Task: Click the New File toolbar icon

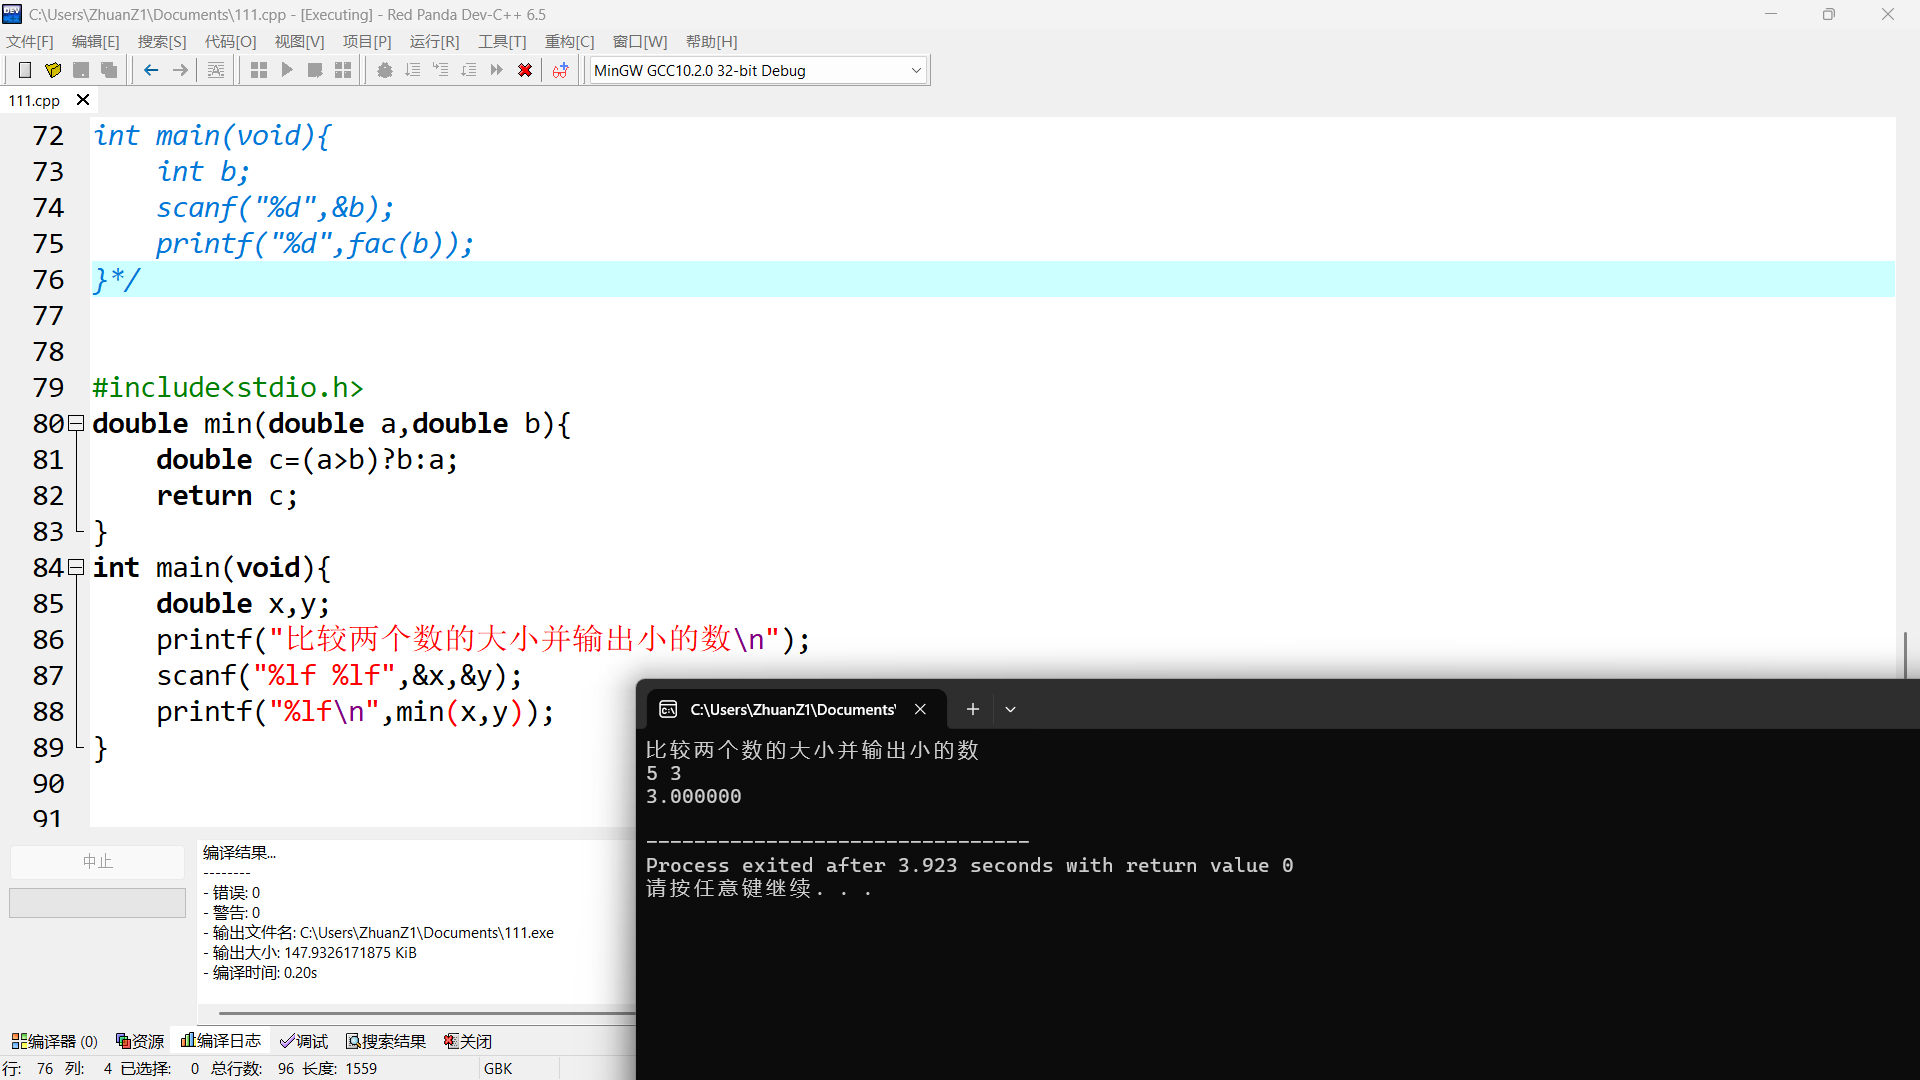Action: [25, 70]
